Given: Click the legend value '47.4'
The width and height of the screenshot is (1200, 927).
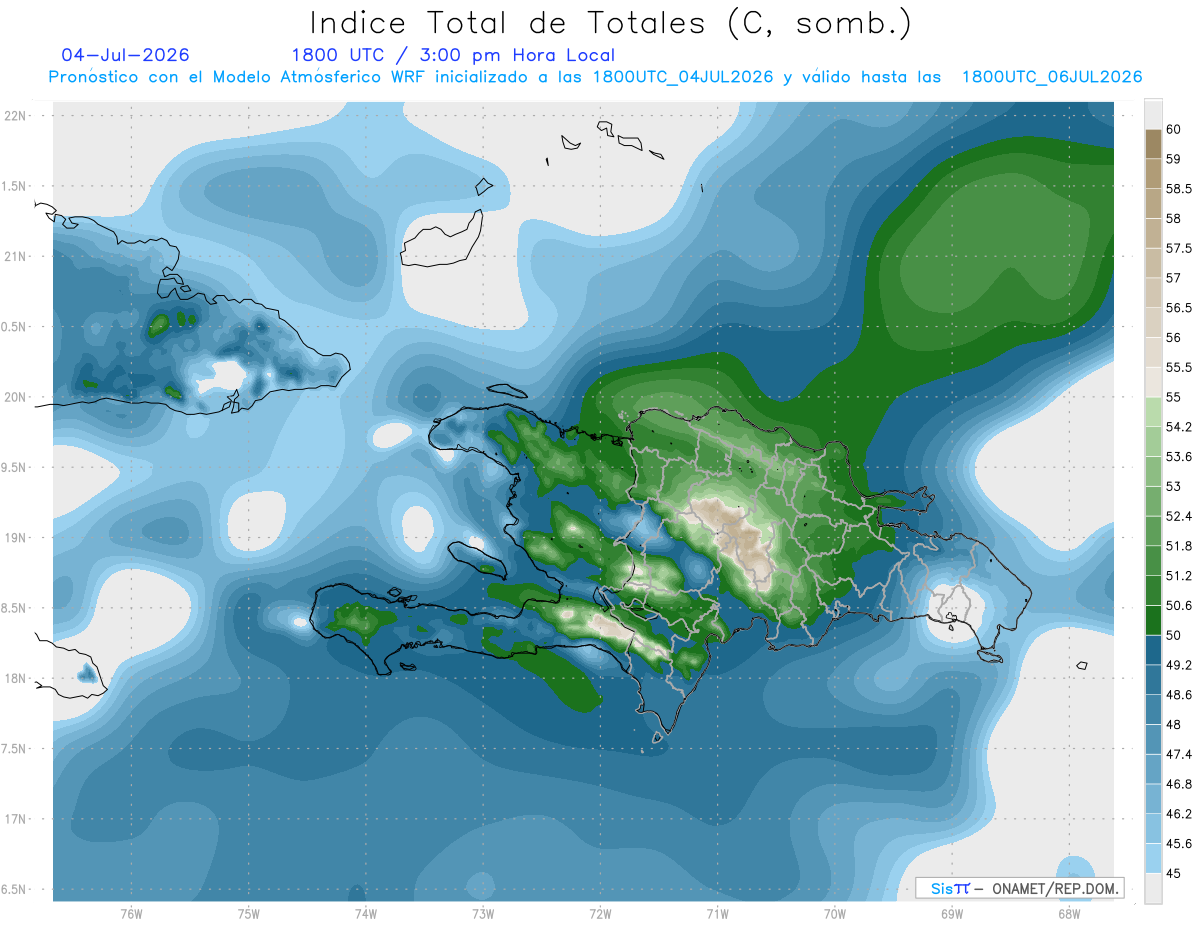Looking at the screenshot, I should 1179,754.
